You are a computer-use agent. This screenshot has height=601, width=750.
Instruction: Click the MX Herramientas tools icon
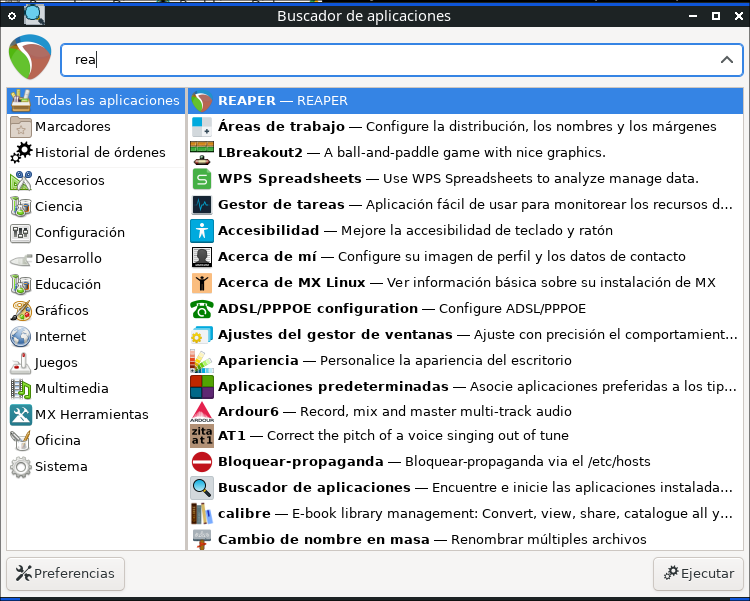click(21, 414)
